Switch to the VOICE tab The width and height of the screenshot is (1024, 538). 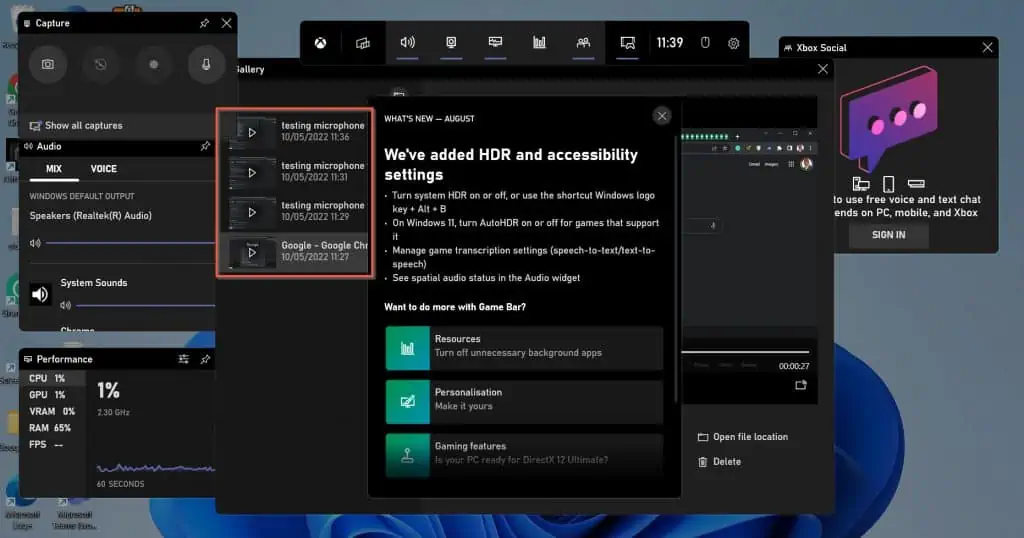point(104,169)
